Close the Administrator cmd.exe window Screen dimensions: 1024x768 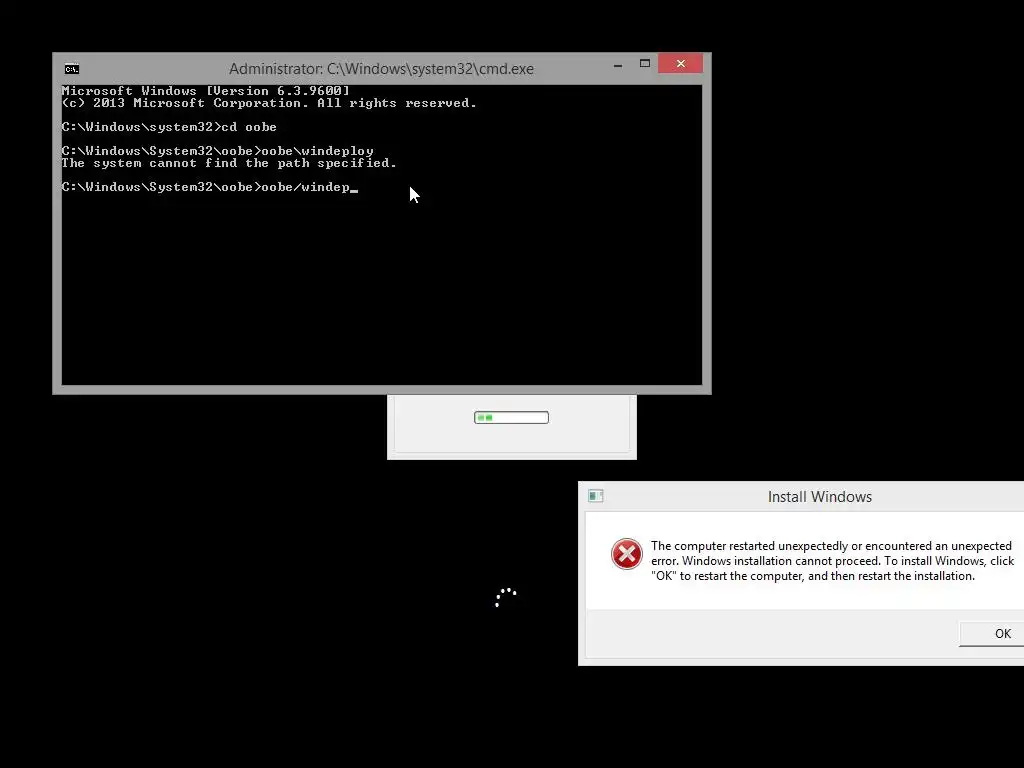tap(680, 63)
